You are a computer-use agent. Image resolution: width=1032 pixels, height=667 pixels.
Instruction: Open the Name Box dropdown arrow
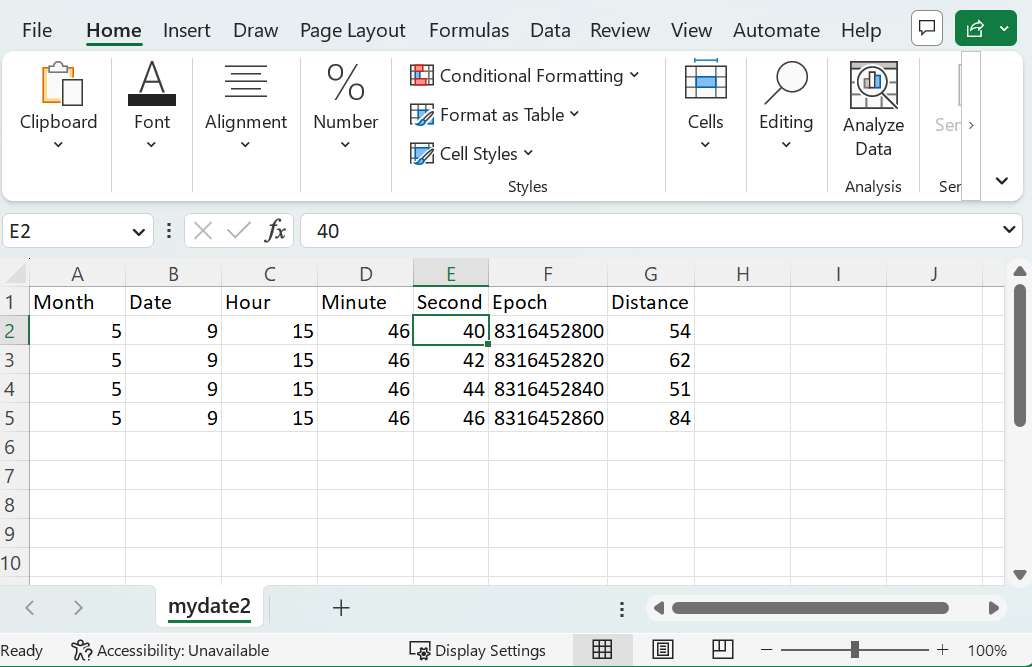click(x=138, y=232)
